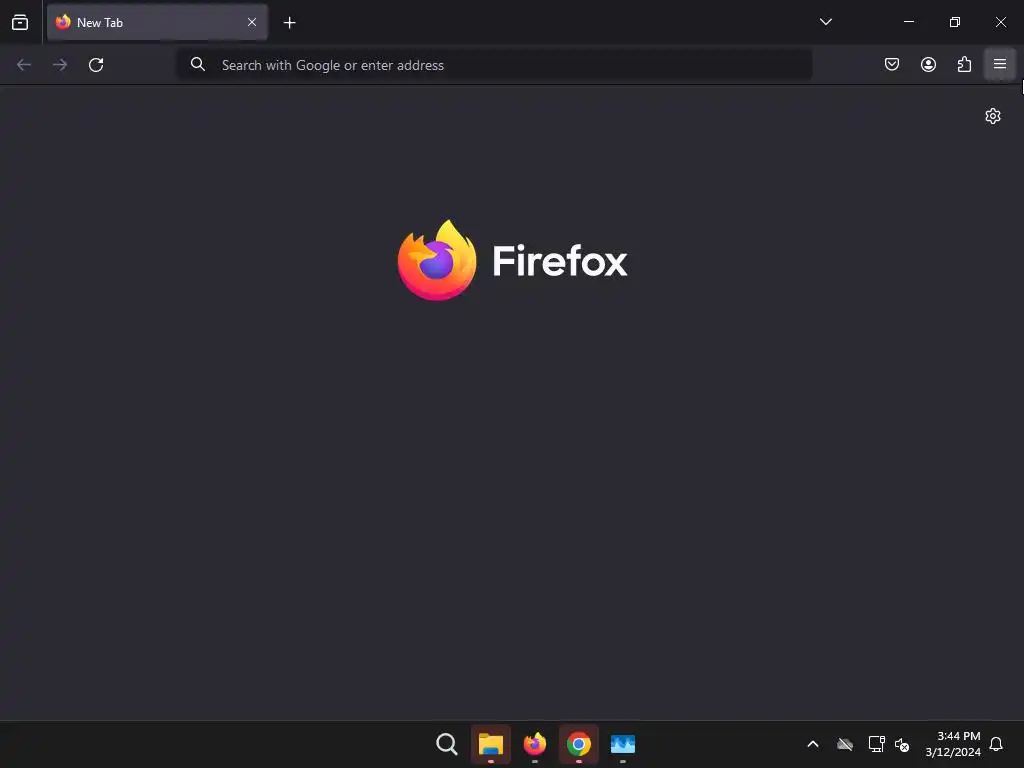Viewport: 1024px width, 768px height.
Task: Go forward one page
Action: tap(60, 65)
